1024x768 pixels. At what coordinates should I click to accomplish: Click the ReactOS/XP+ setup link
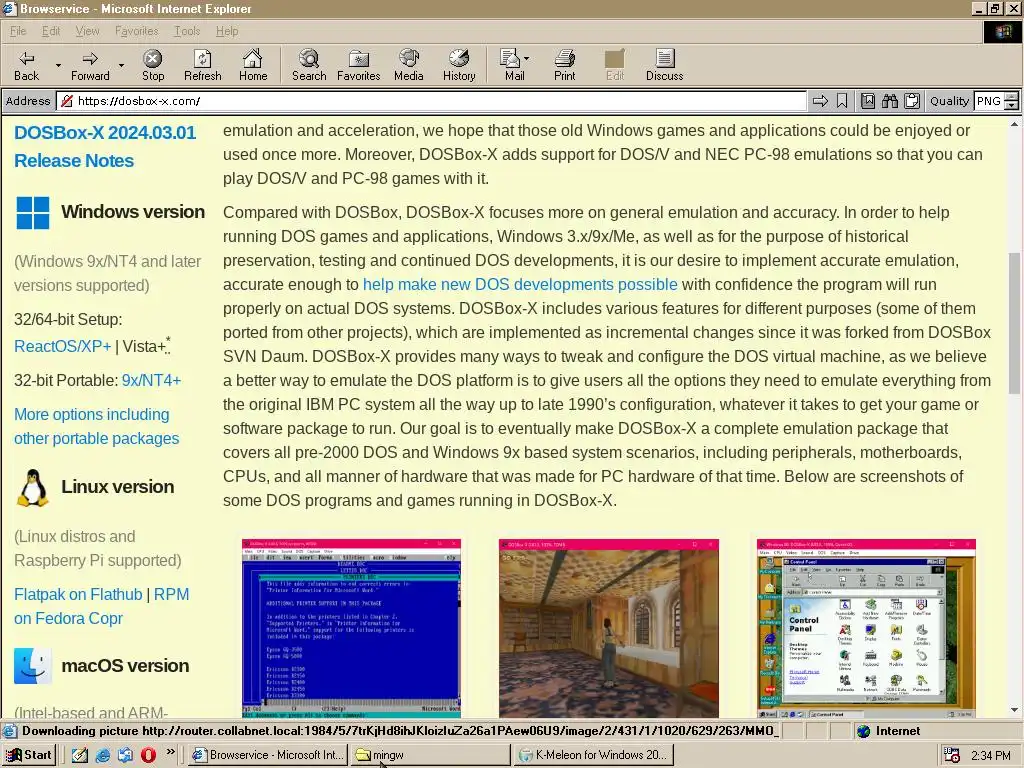(63, 346)
